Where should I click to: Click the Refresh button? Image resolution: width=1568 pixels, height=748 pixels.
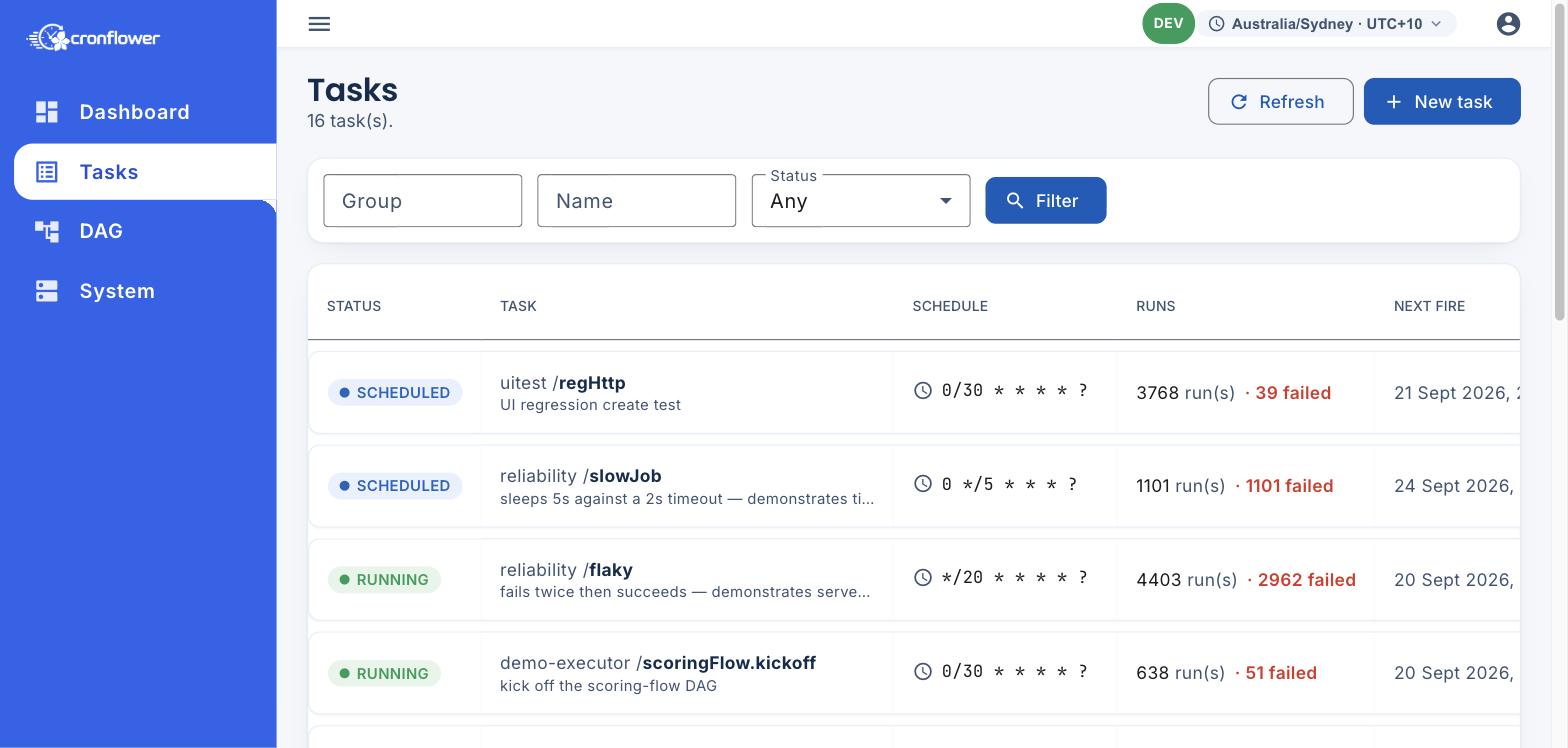click(1280, 102)
